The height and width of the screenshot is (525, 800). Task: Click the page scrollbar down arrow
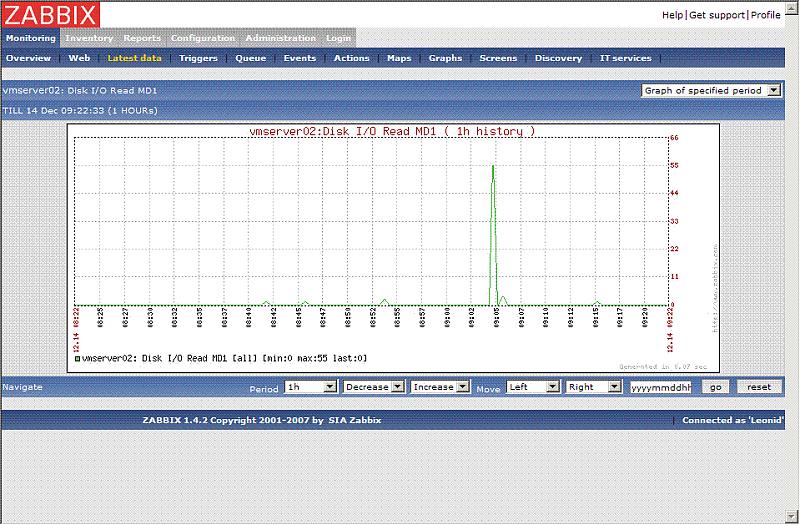[x=792, y=516]
